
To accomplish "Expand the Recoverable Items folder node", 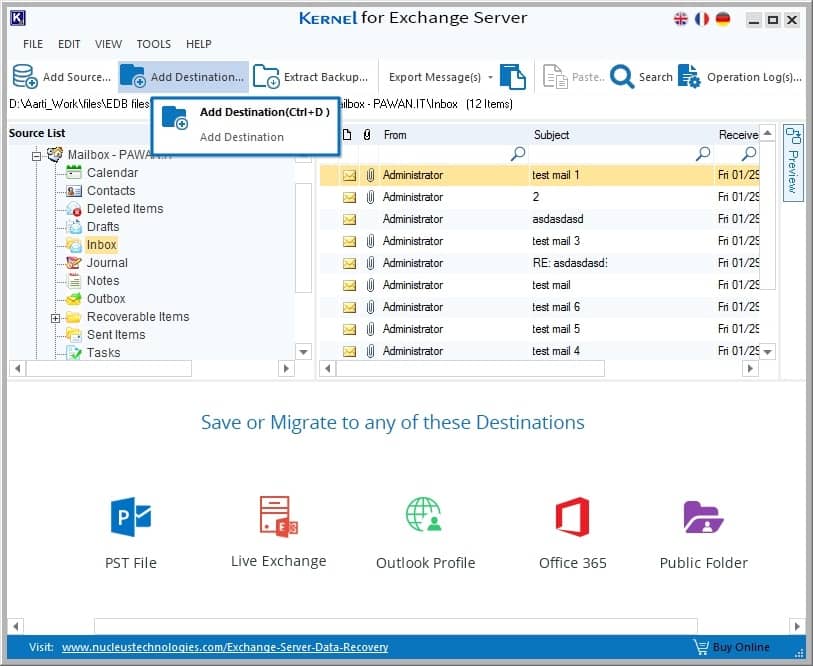I will point(55,318).
